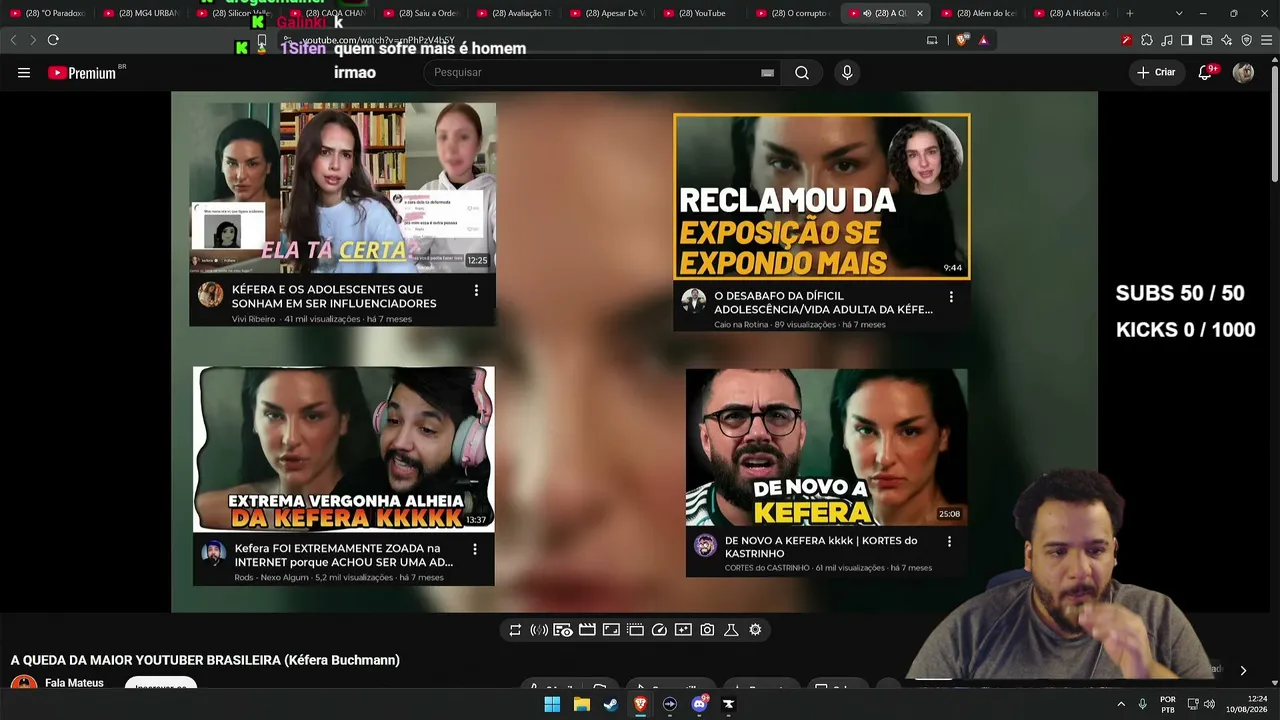Screen dimensions: 1280x720
Task: Open Discord from the taskbar
Action: 700,704
